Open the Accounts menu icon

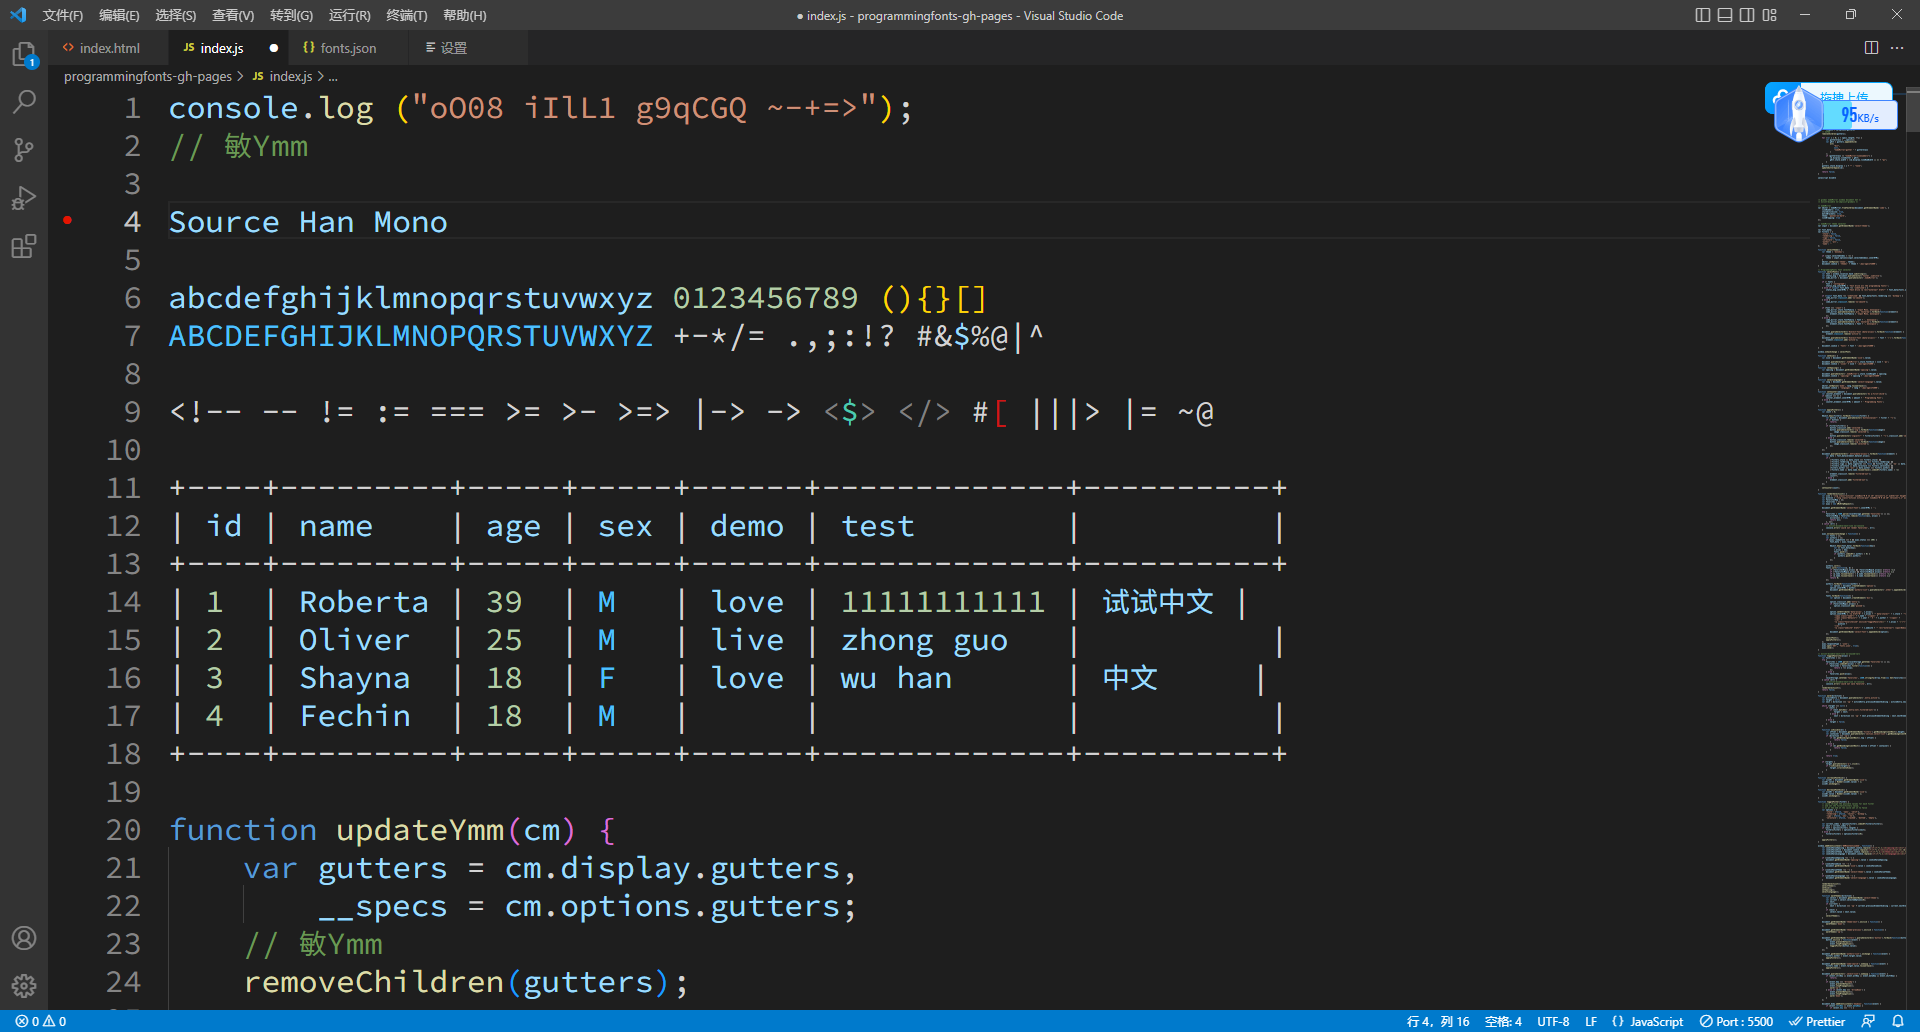(24, 938)
